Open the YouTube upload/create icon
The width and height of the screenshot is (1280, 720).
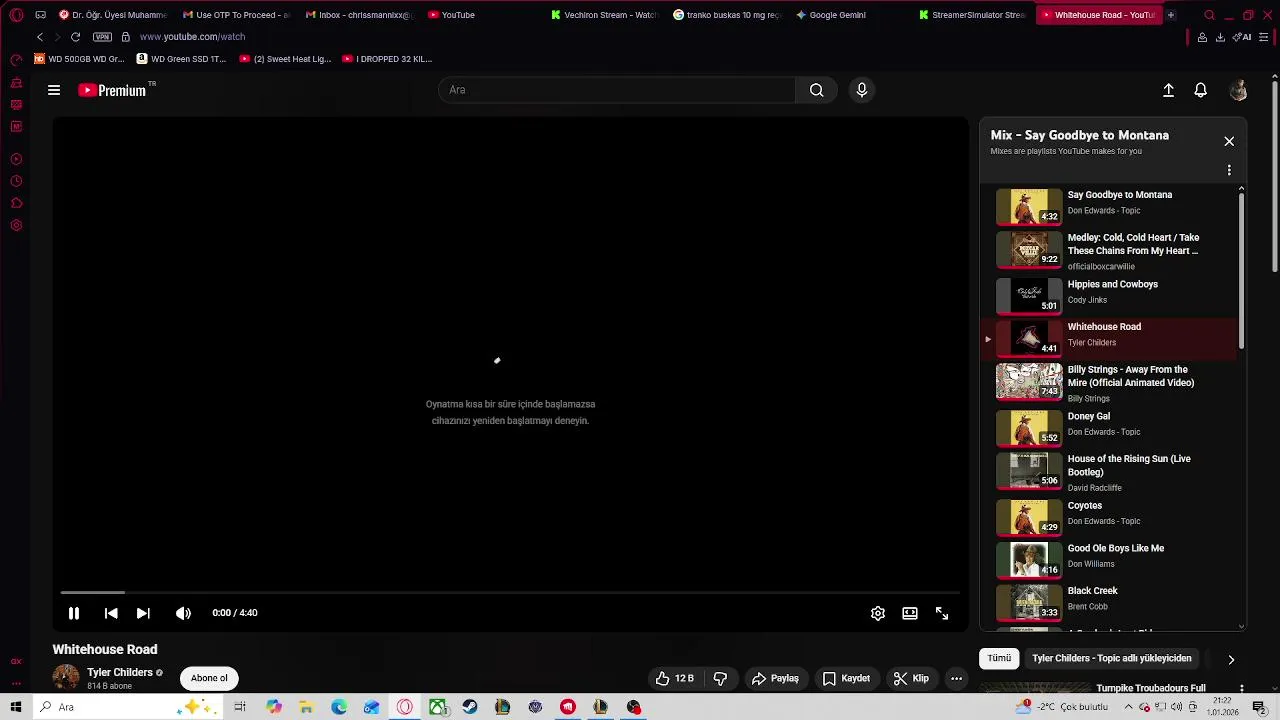(x=1168, y=90)
